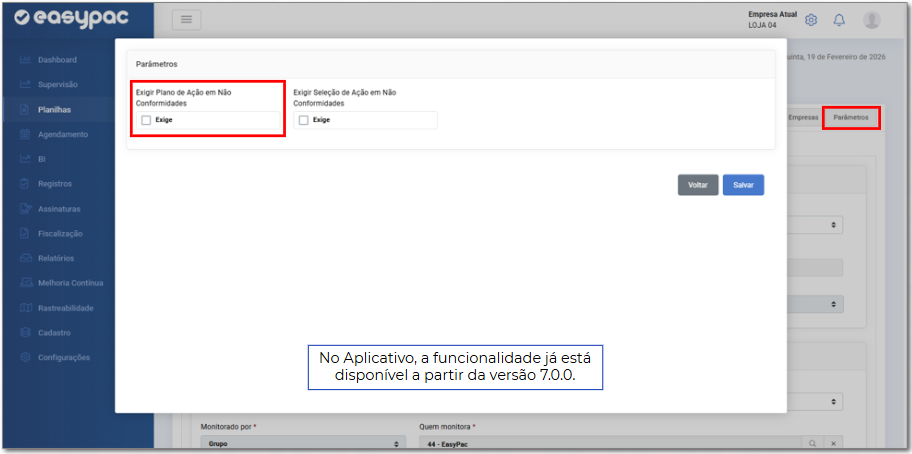The width and height of the screenshot is (912, 454).
Task: Switch to the Parâmetros tab
Action: pos(850,117)
